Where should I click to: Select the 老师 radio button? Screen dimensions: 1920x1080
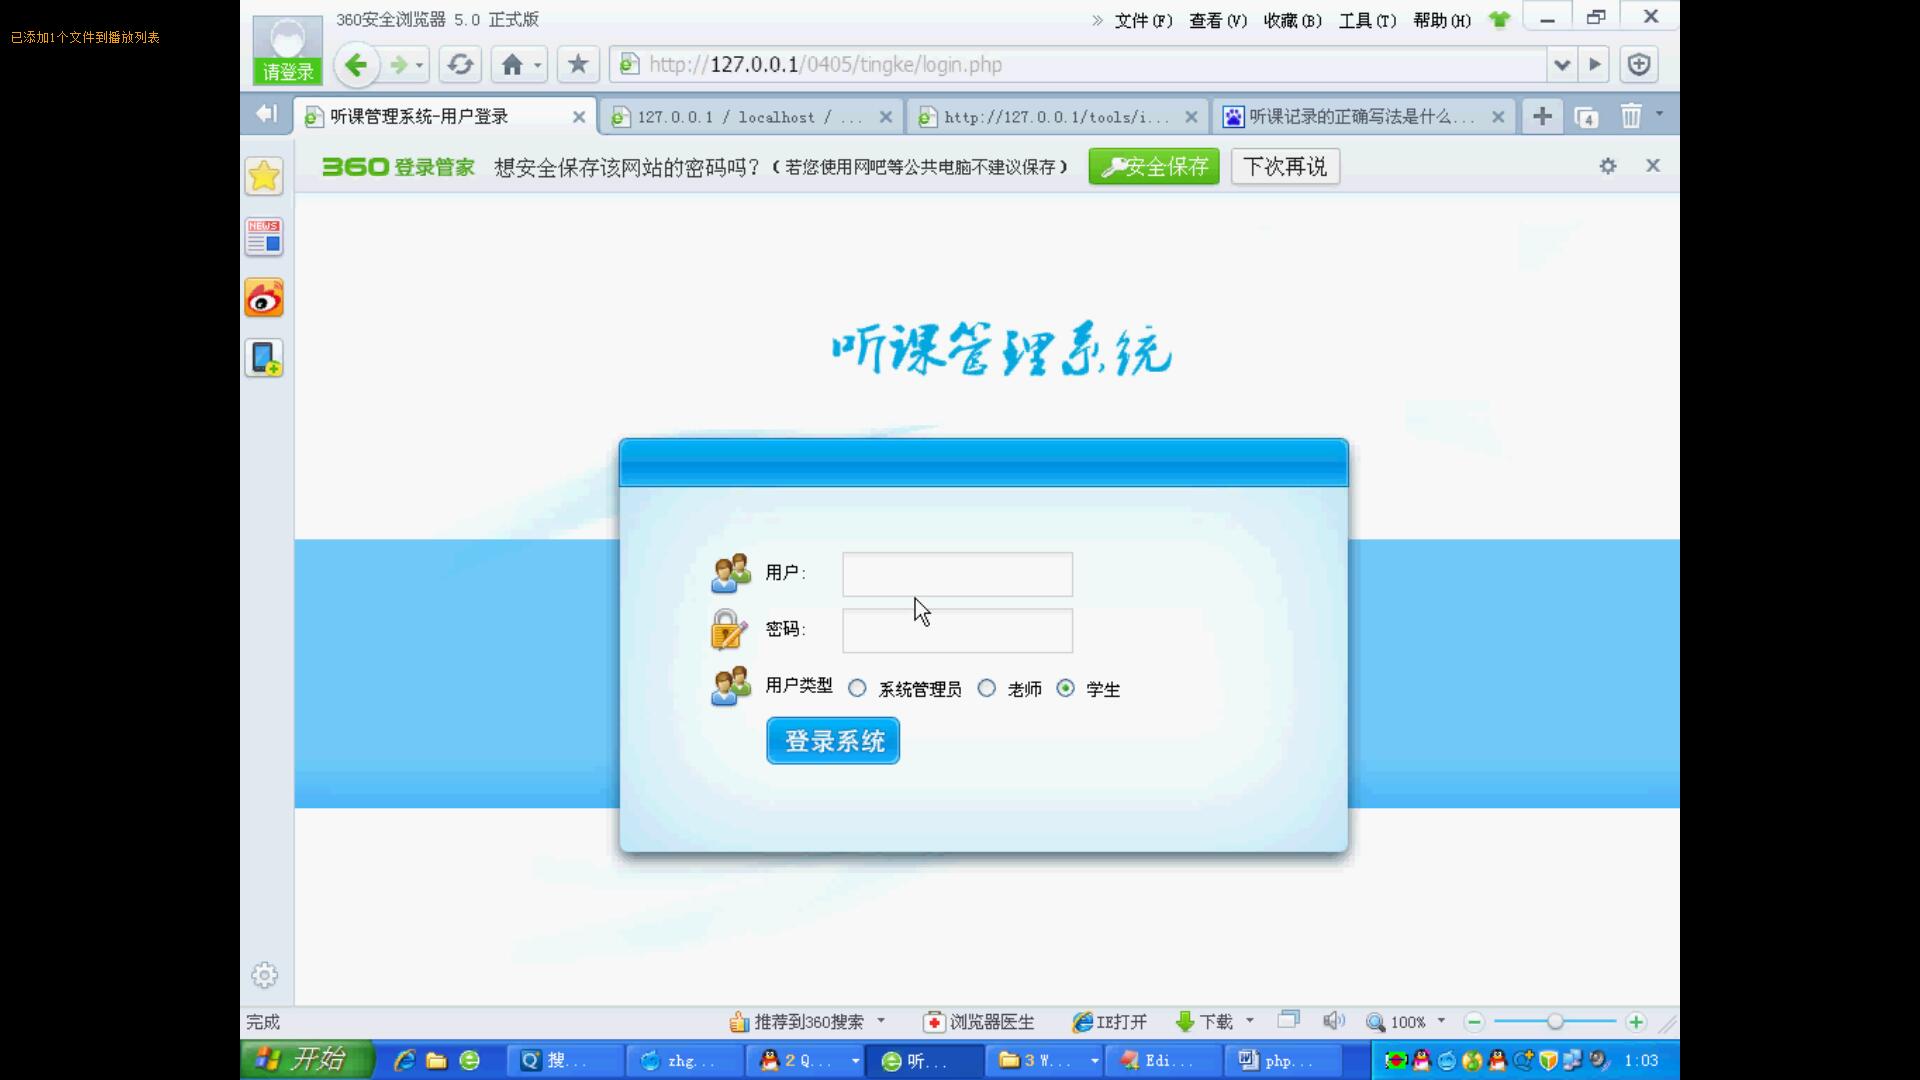point(987,688)
